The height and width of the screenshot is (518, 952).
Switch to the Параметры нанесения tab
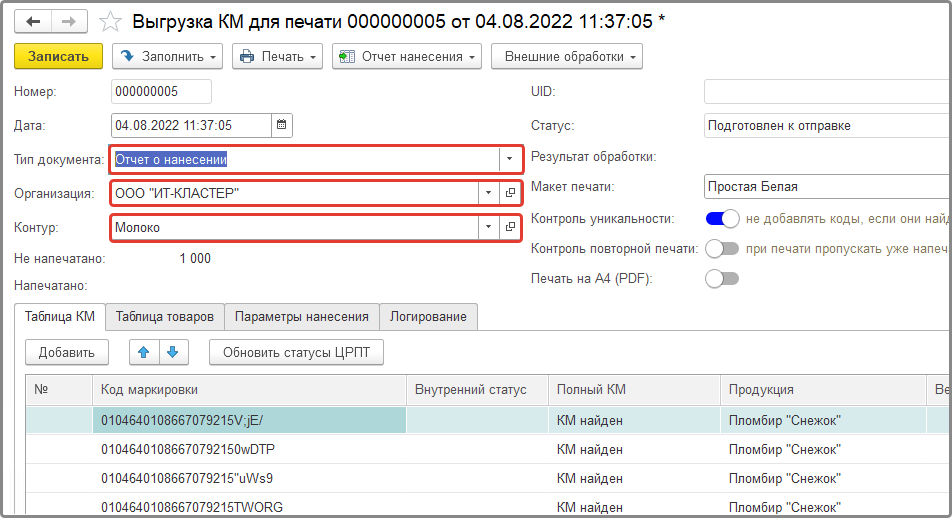tap(302, 316)
